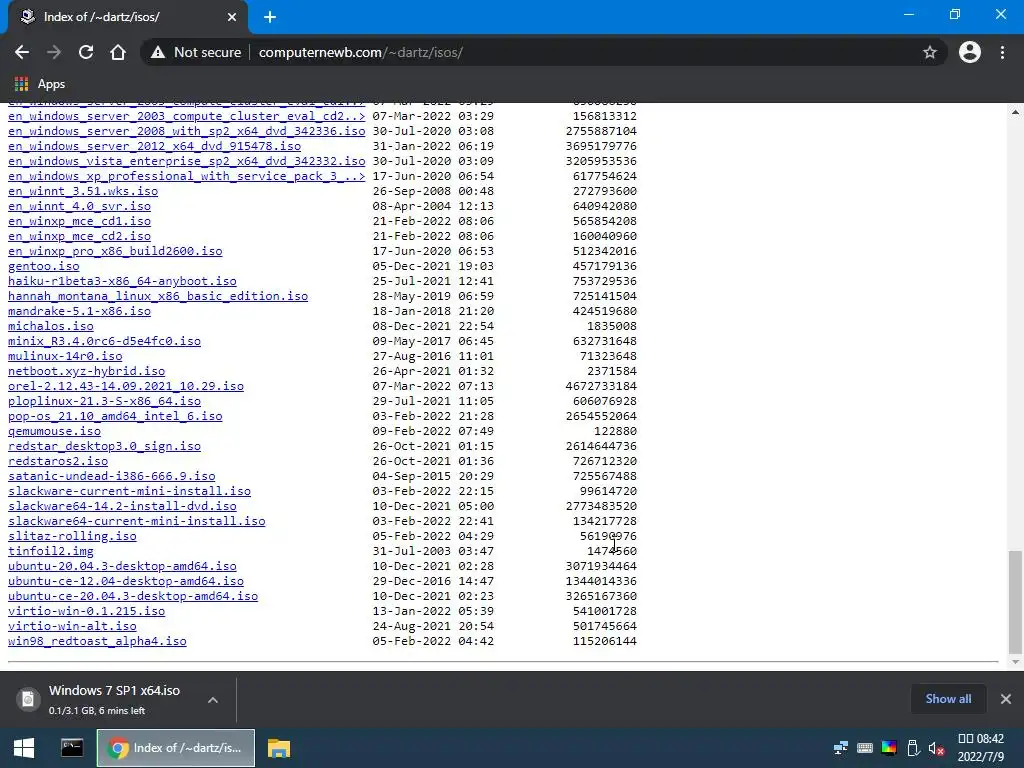Open slackware64-14.2-install-dvd.iso link
The height and width of the screenshot is (768, 1024).
(x=122, y=506)
